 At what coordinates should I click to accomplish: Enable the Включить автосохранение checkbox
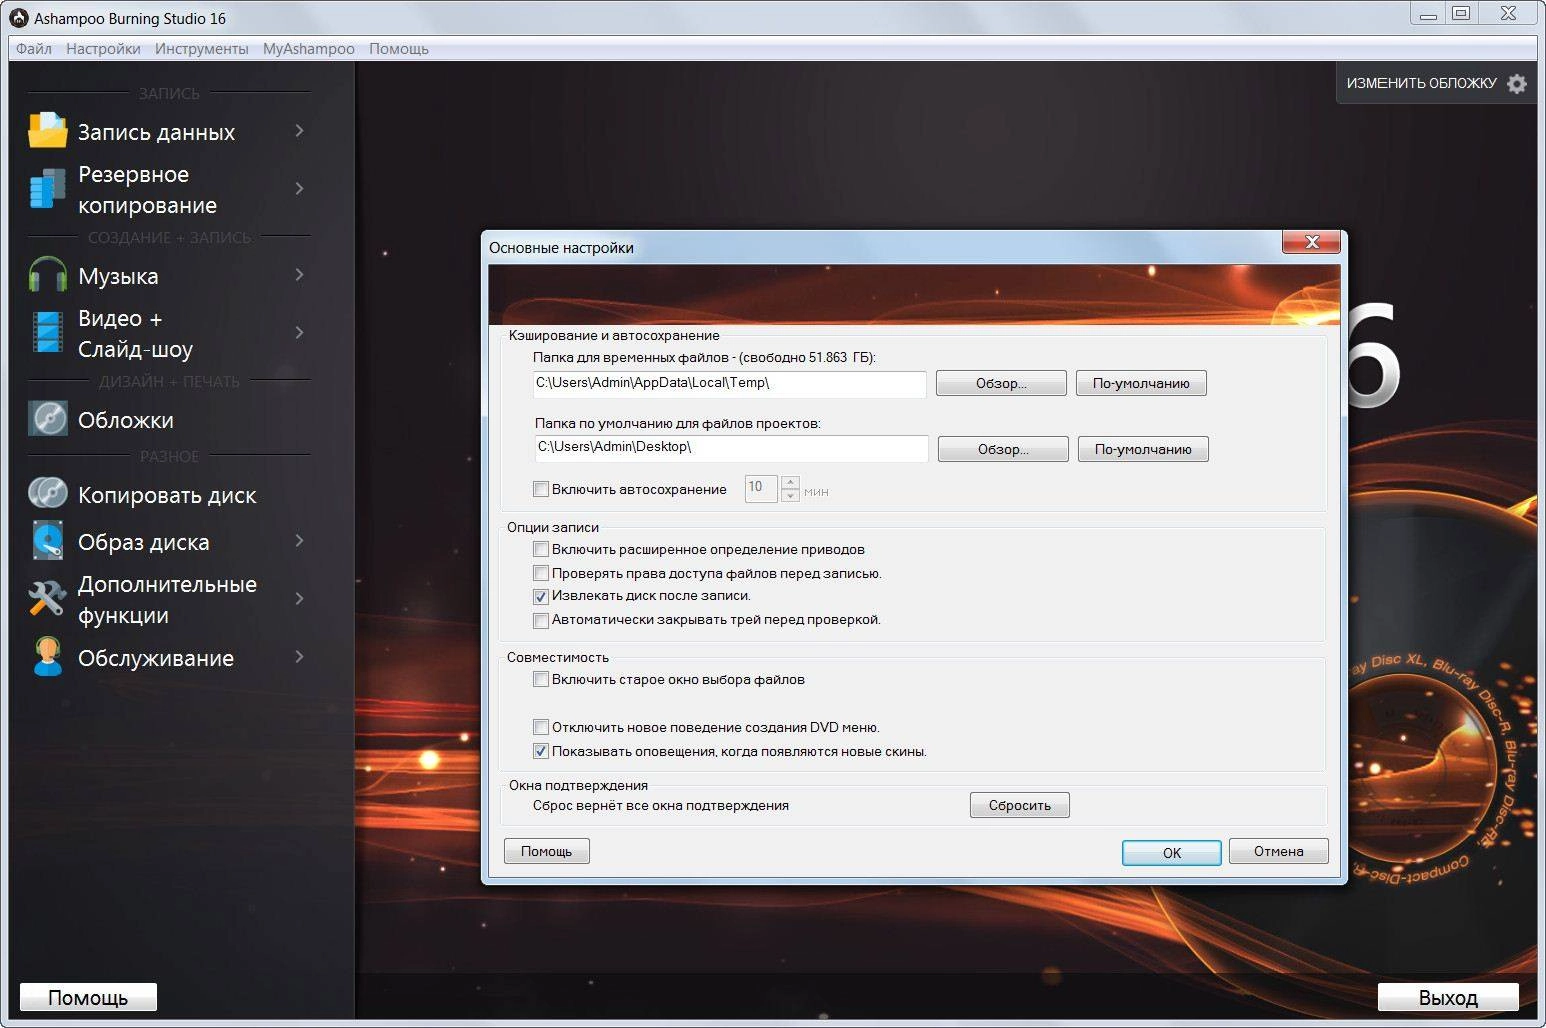point(541,489)
